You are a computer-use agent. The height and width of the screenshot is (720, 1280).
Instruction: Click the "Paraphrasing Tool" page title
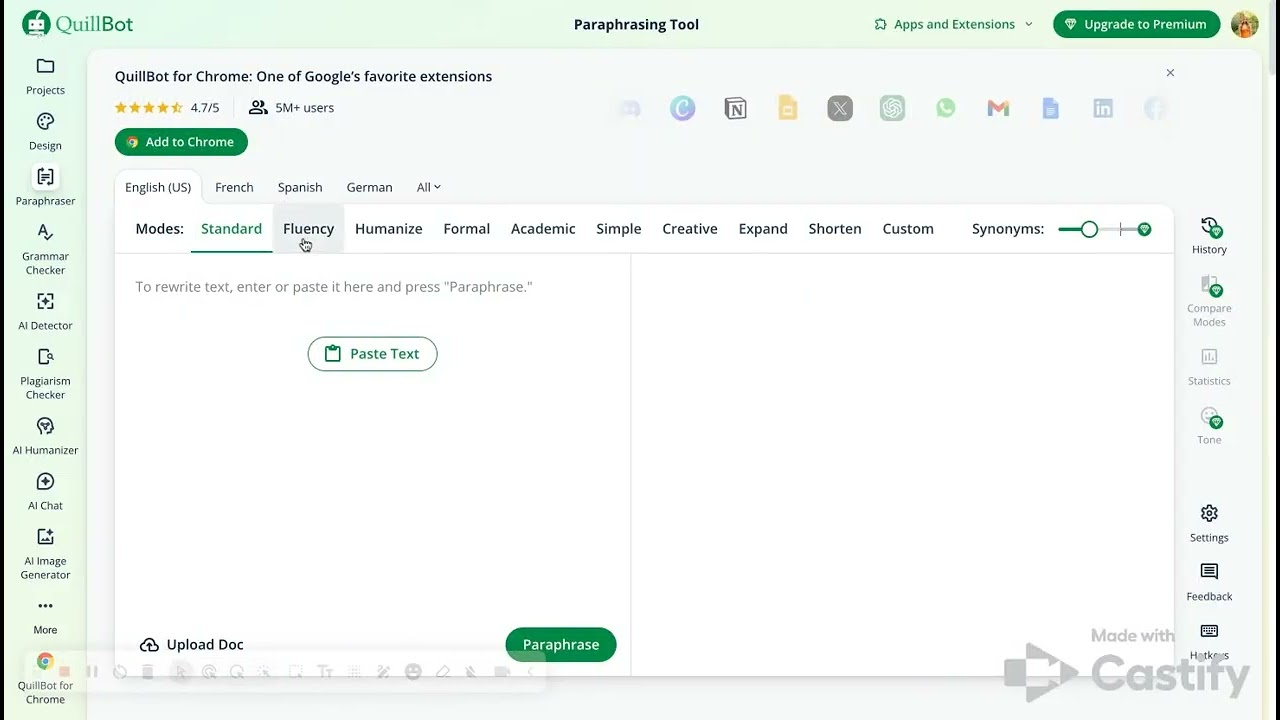tap(636, 24)
